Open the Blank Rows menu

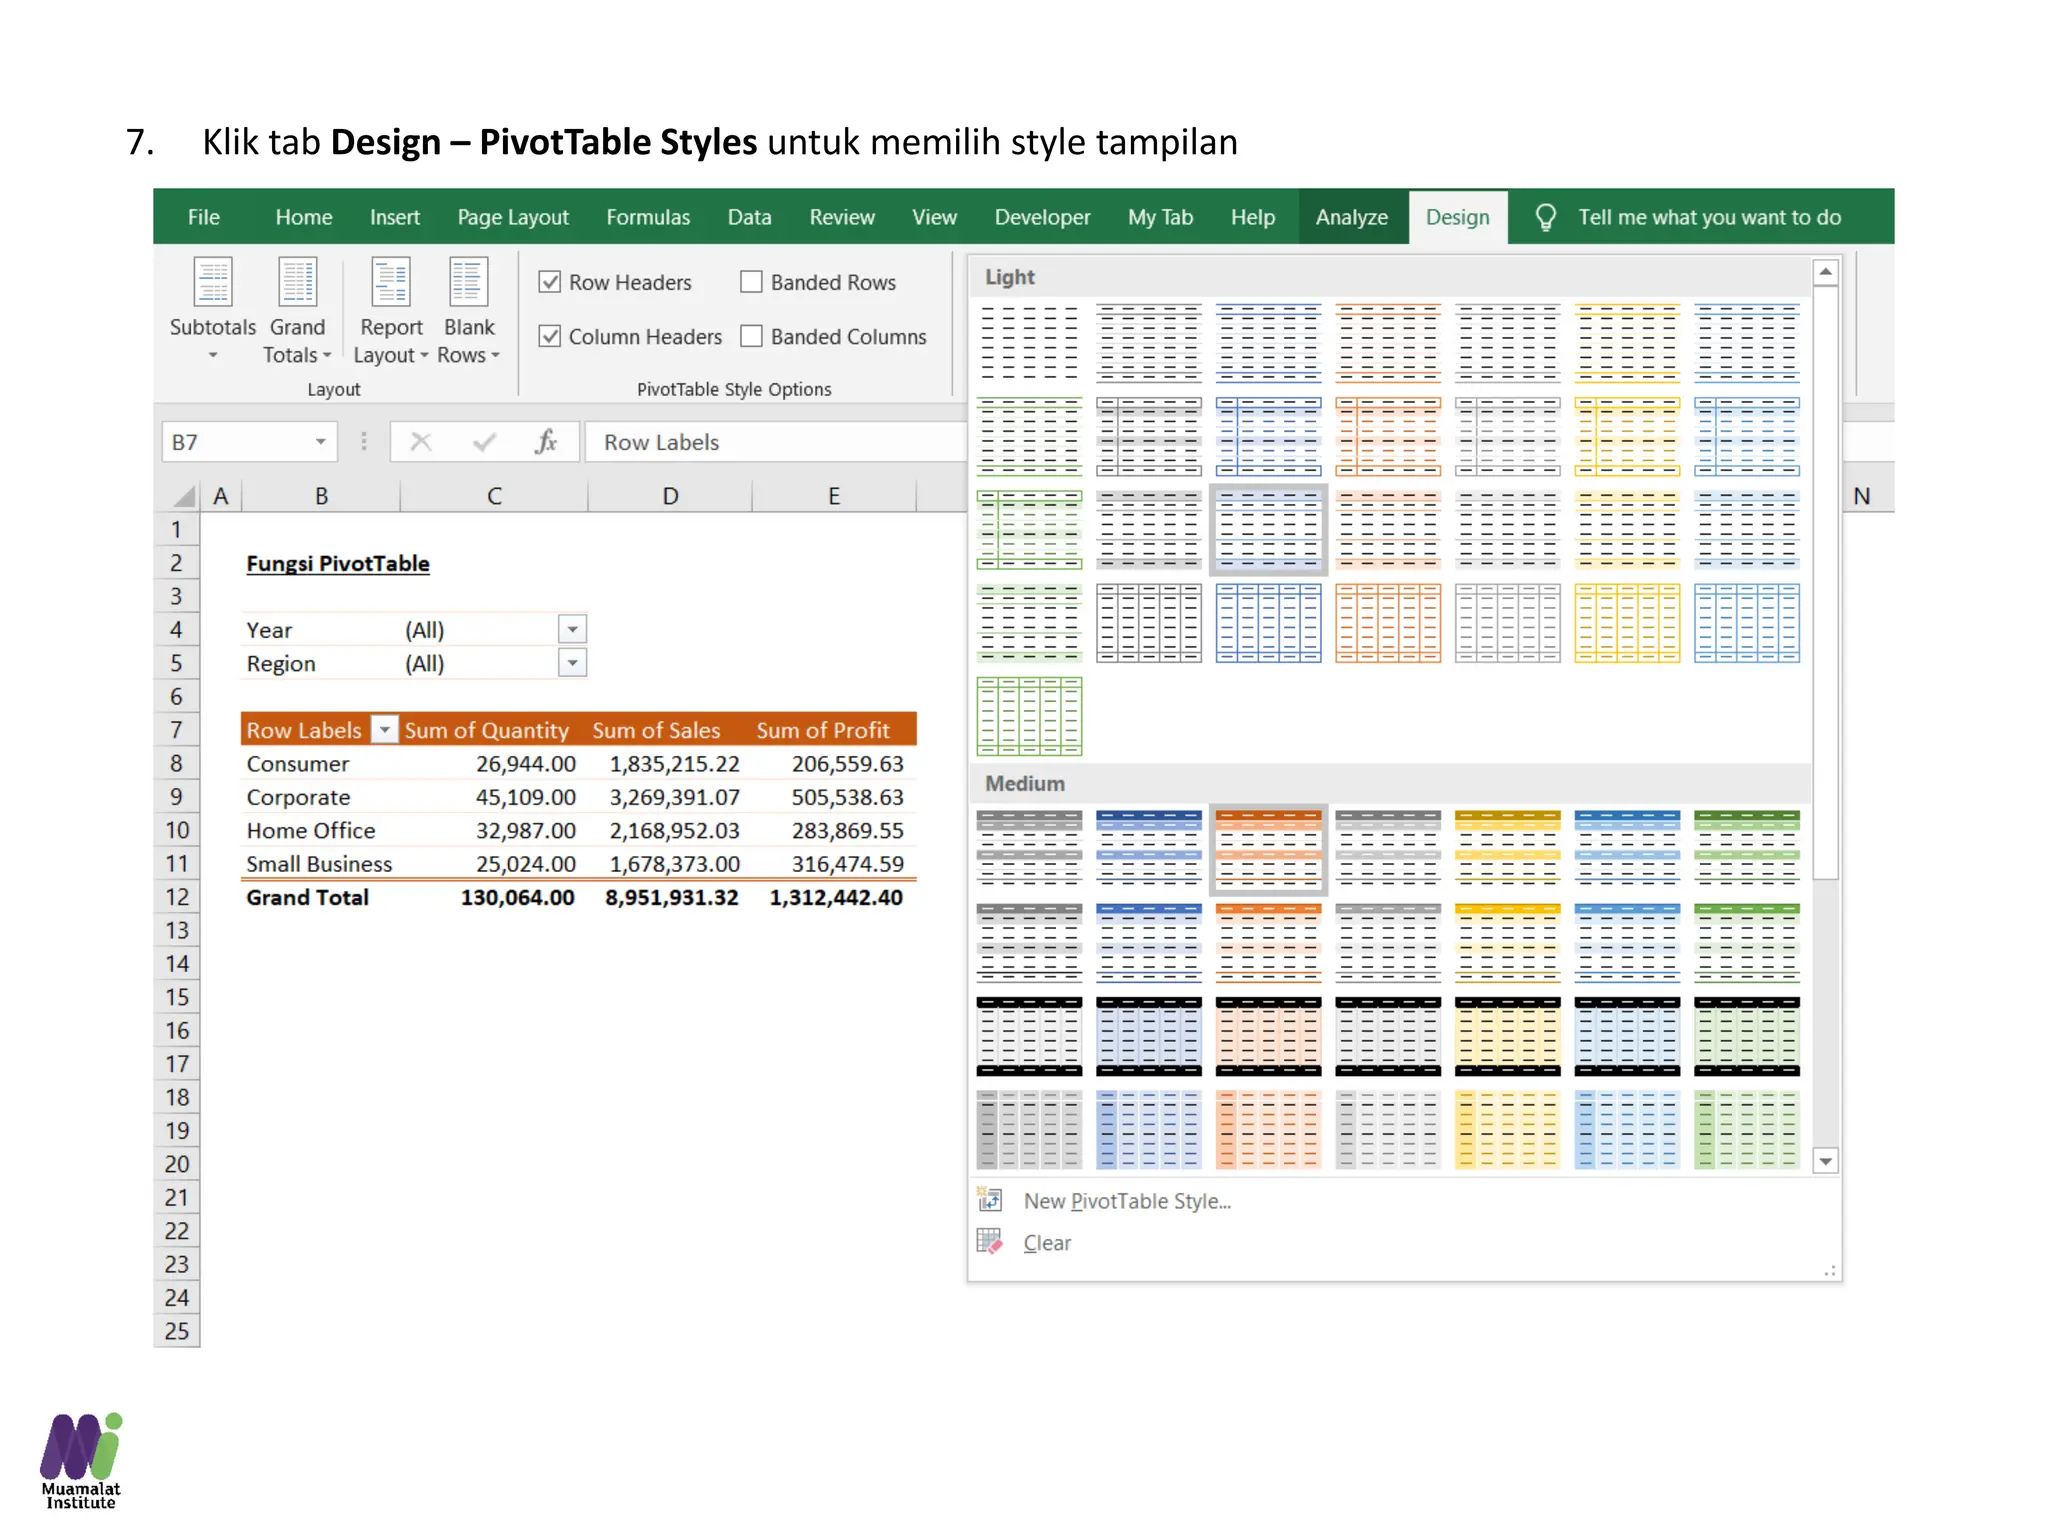coord(468,311)
